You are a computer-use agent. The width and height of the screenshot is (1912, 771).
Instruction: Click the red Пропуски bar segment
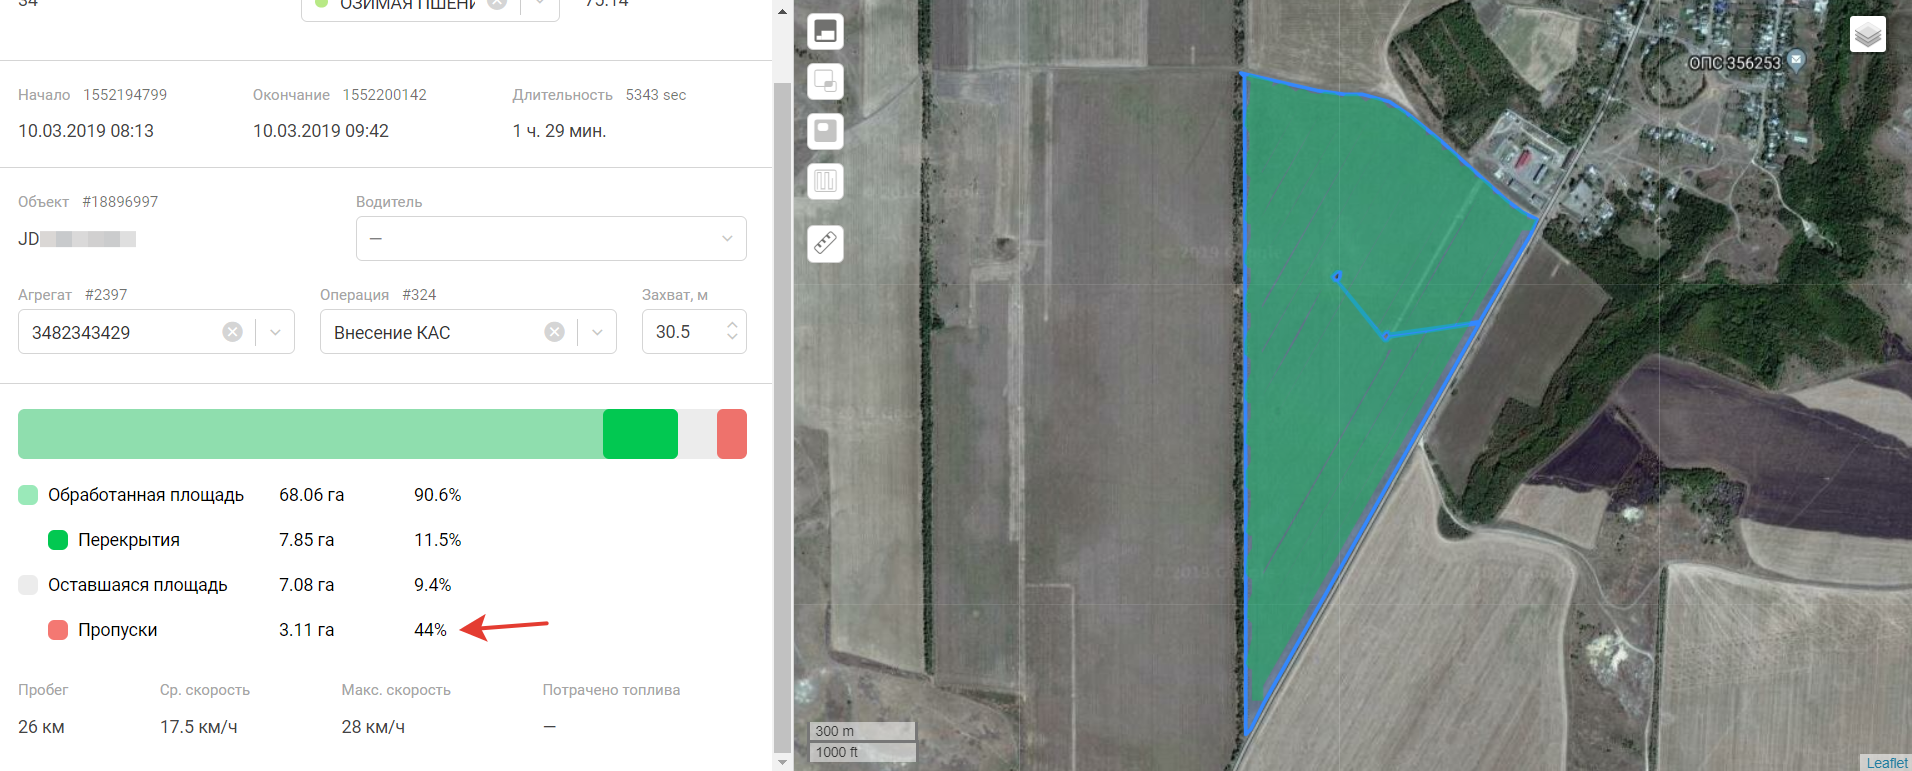tap(732, 434)
